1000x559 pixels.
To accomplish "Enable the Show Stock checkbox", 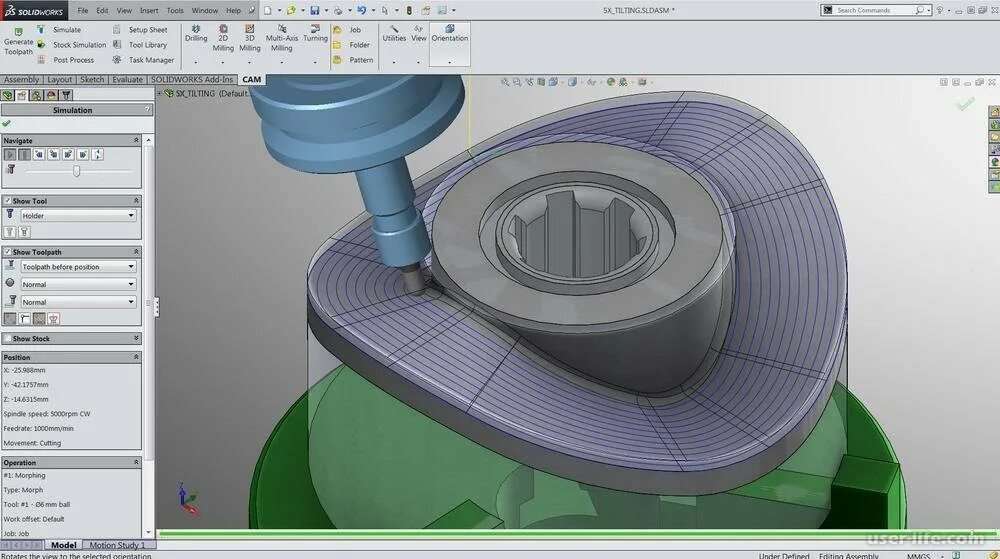I will click(x=8, y=338).
